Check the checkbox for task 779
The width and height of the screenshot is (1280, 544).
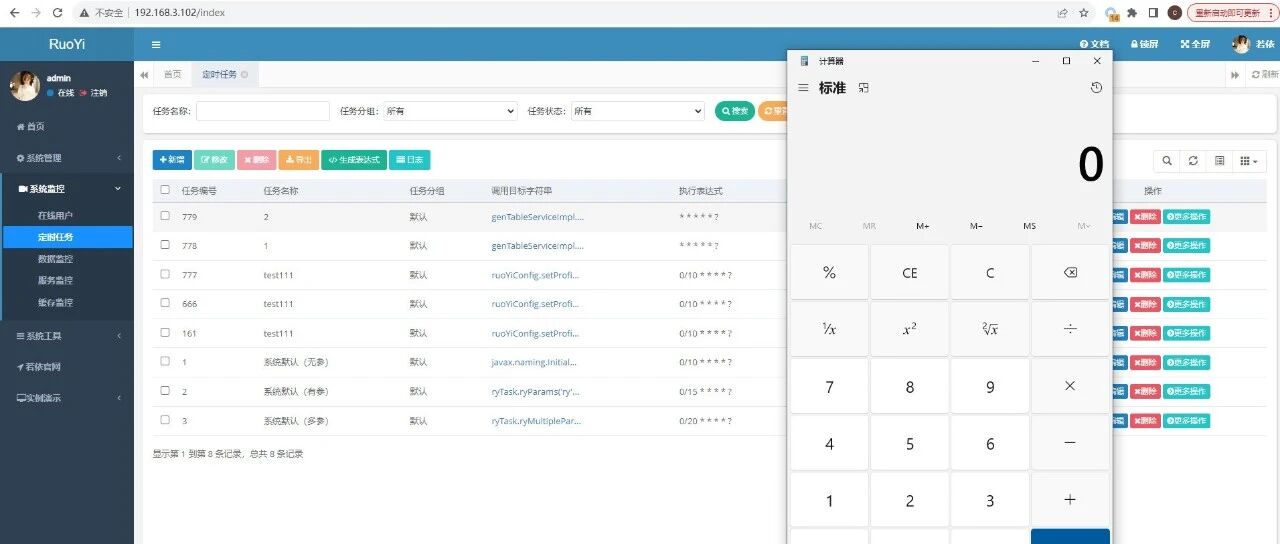pyautogui.click(x=165, y=216)
